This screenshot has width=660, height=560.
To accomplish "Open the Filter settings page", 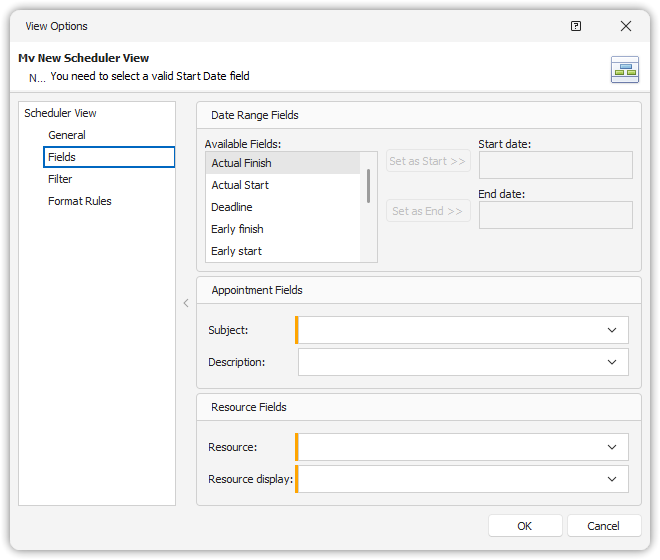I will click(x=60, y=179).
